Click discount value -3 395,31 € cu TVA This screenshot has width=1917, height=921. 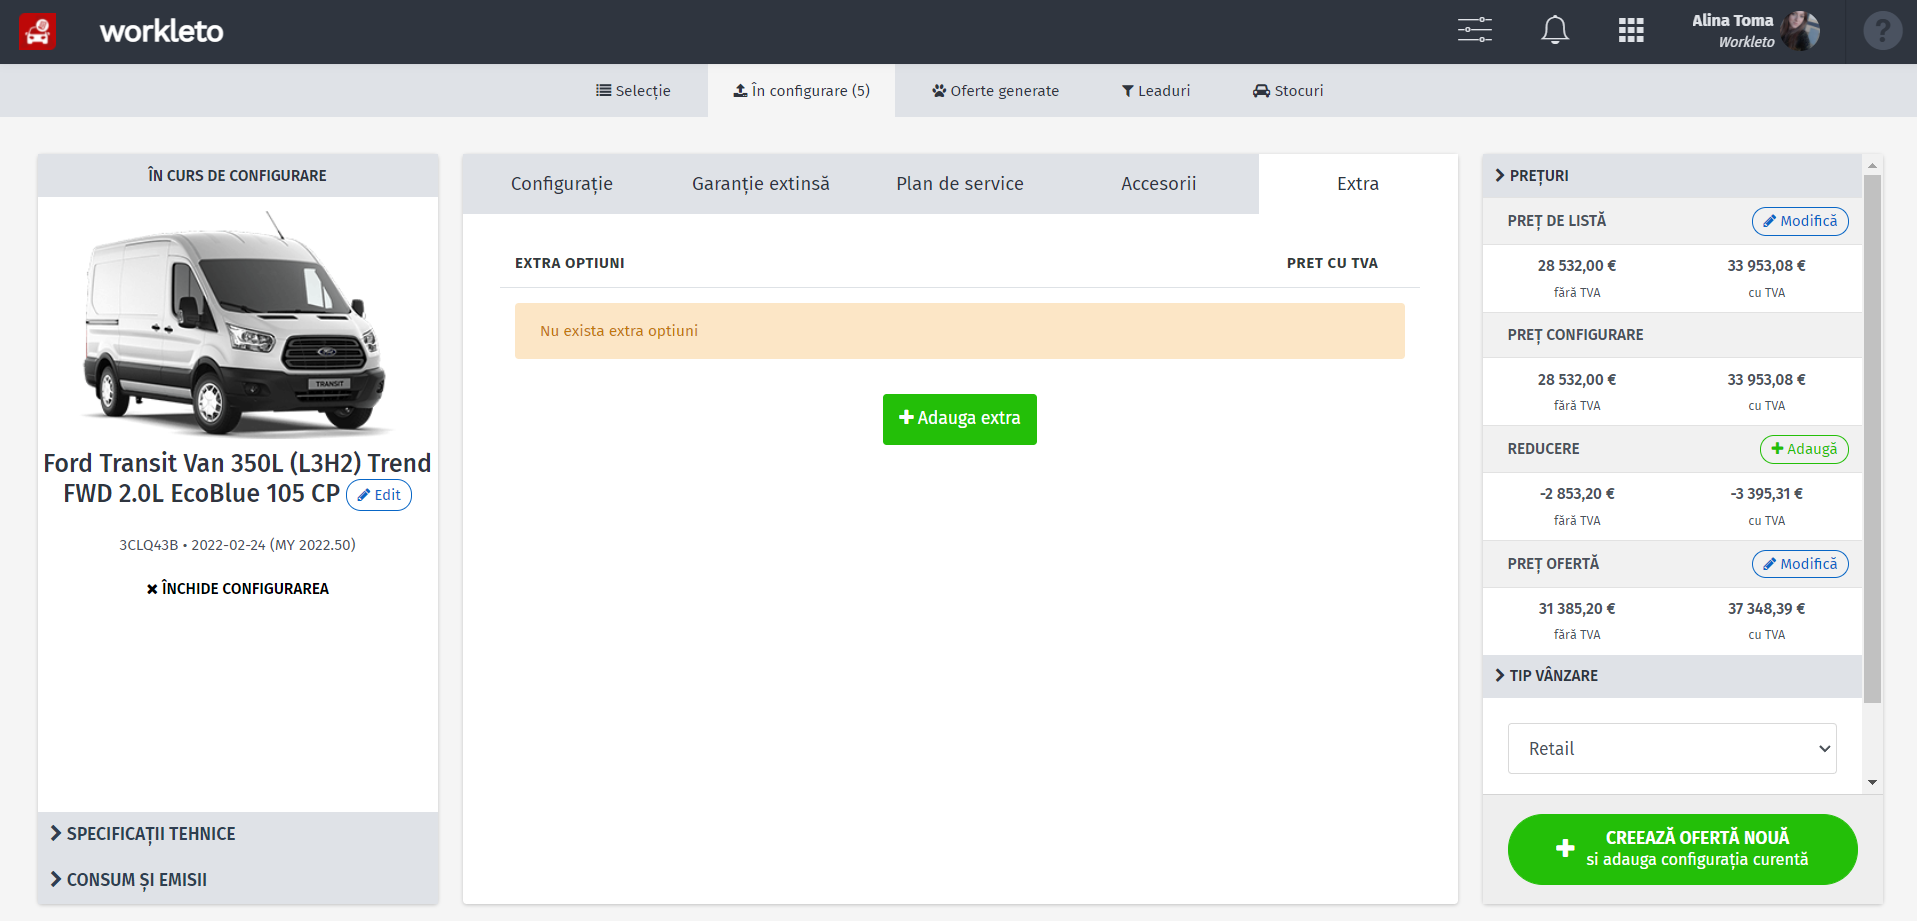[x=1767, y=494]
